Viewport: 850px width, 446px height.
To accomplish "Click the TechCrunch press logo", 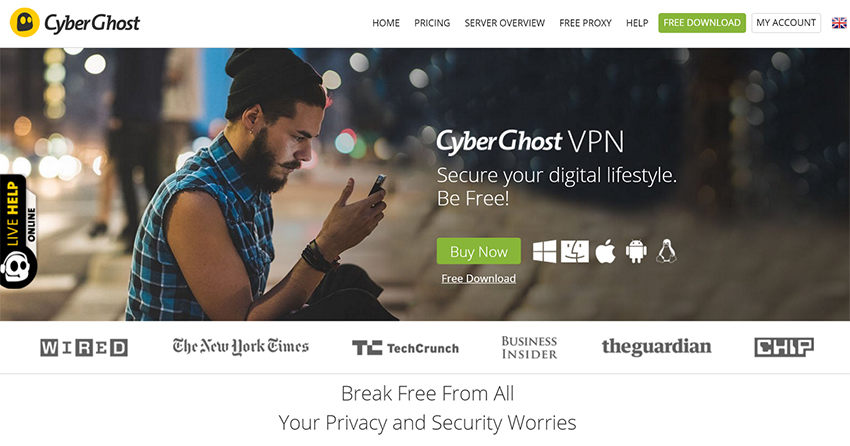I will tap(405, 348).
